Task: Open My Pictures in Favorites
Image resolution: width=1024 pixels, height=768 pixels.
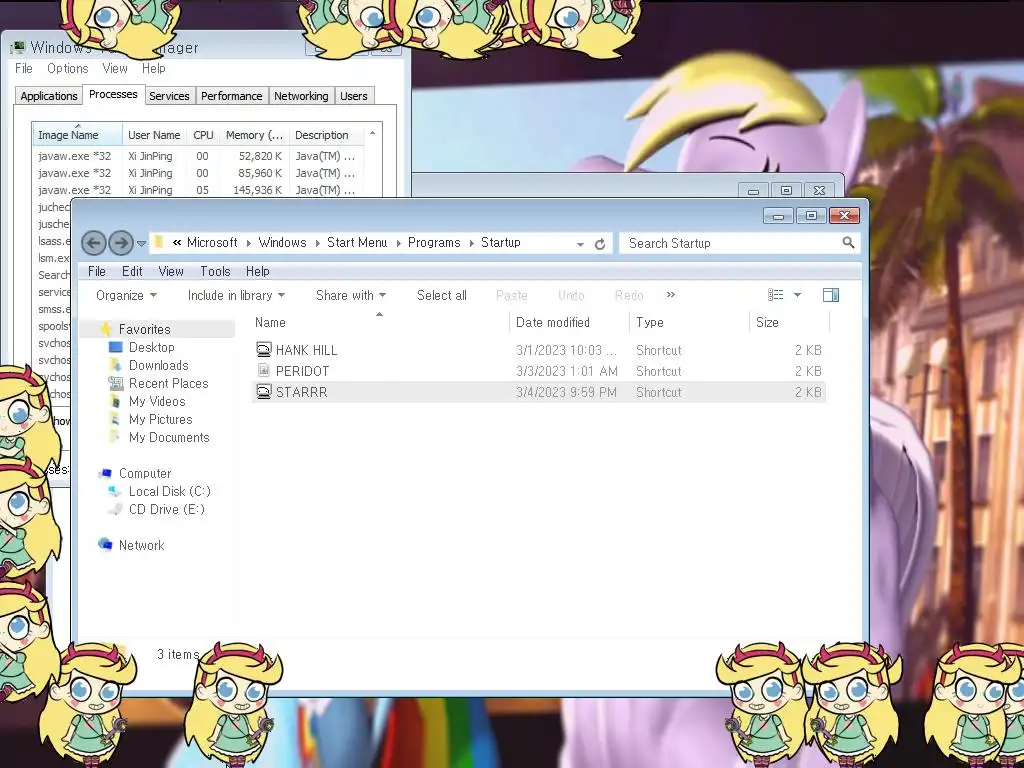Action: pos(161,419)
